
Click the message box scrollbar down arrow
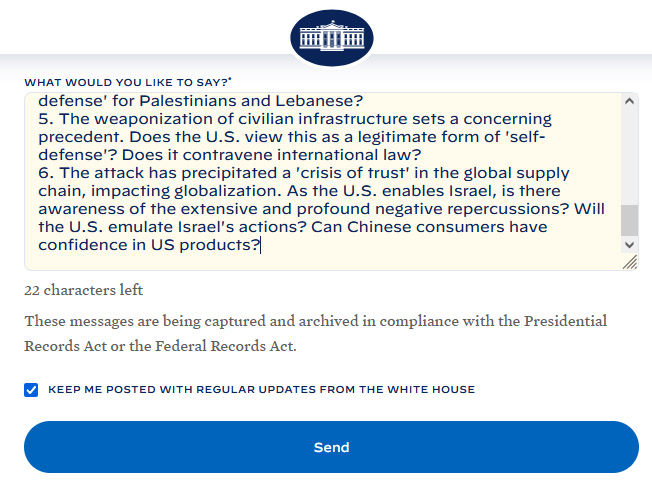point(629,244)
